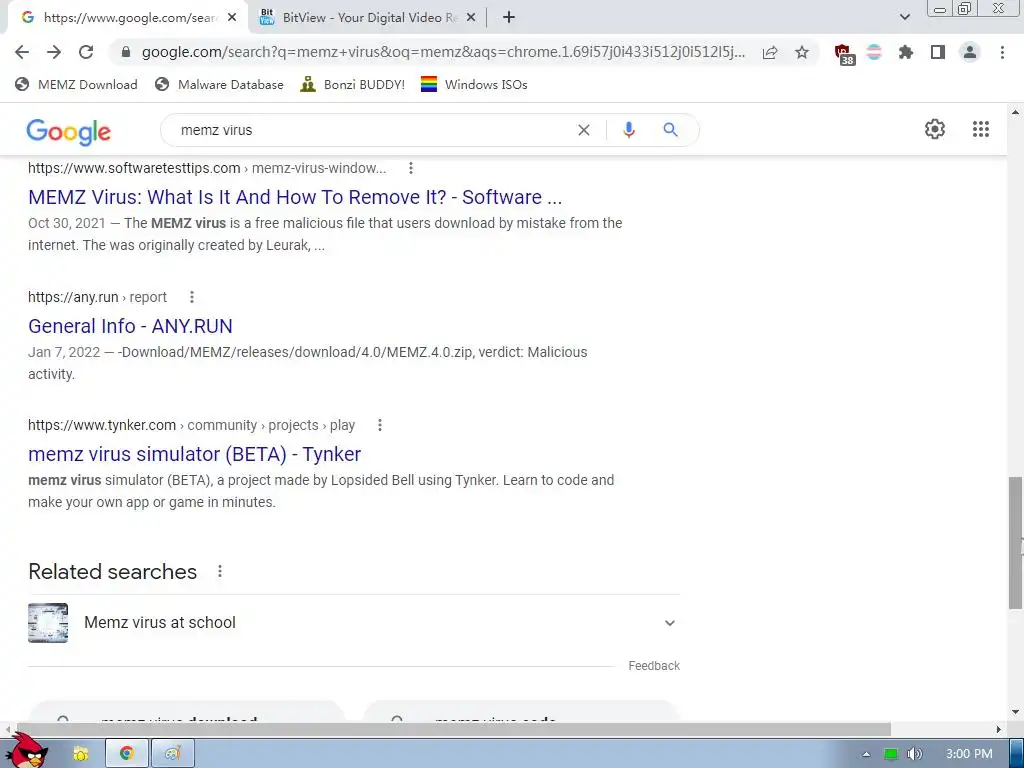Bookmark this page with star icon

point(802,52)
